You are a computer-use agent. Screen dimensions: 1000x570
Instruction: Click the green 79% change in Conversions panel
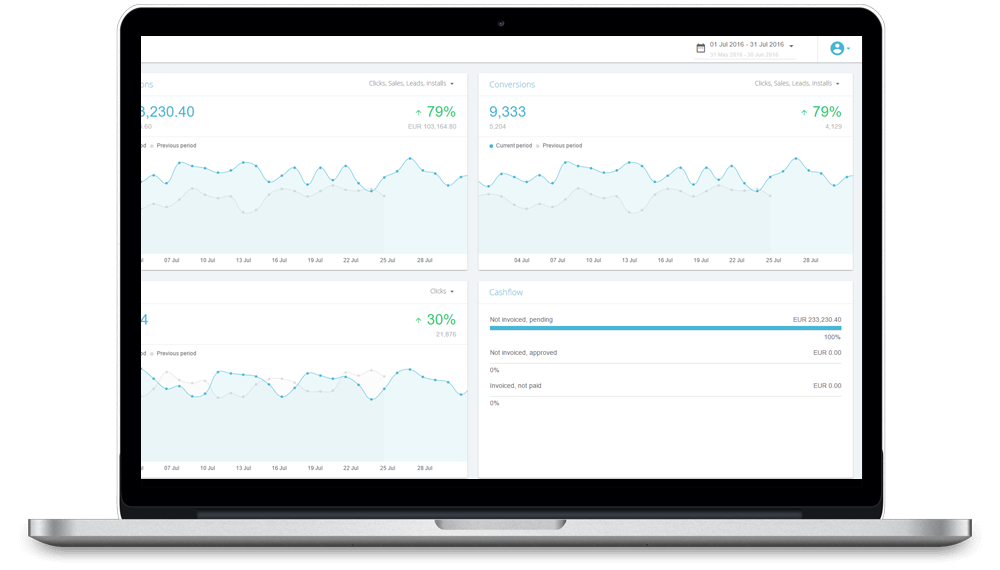(x=827, y=112)
